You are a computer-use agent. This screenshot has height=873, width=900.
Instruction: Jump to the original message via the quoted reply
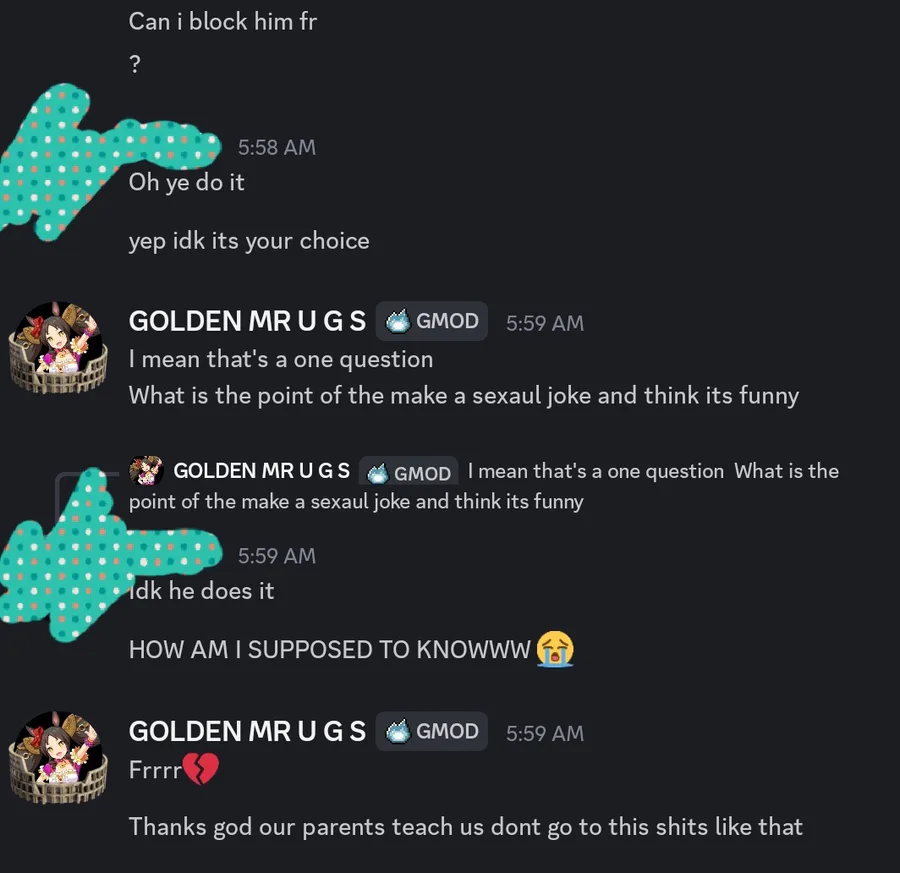[484, 486]
